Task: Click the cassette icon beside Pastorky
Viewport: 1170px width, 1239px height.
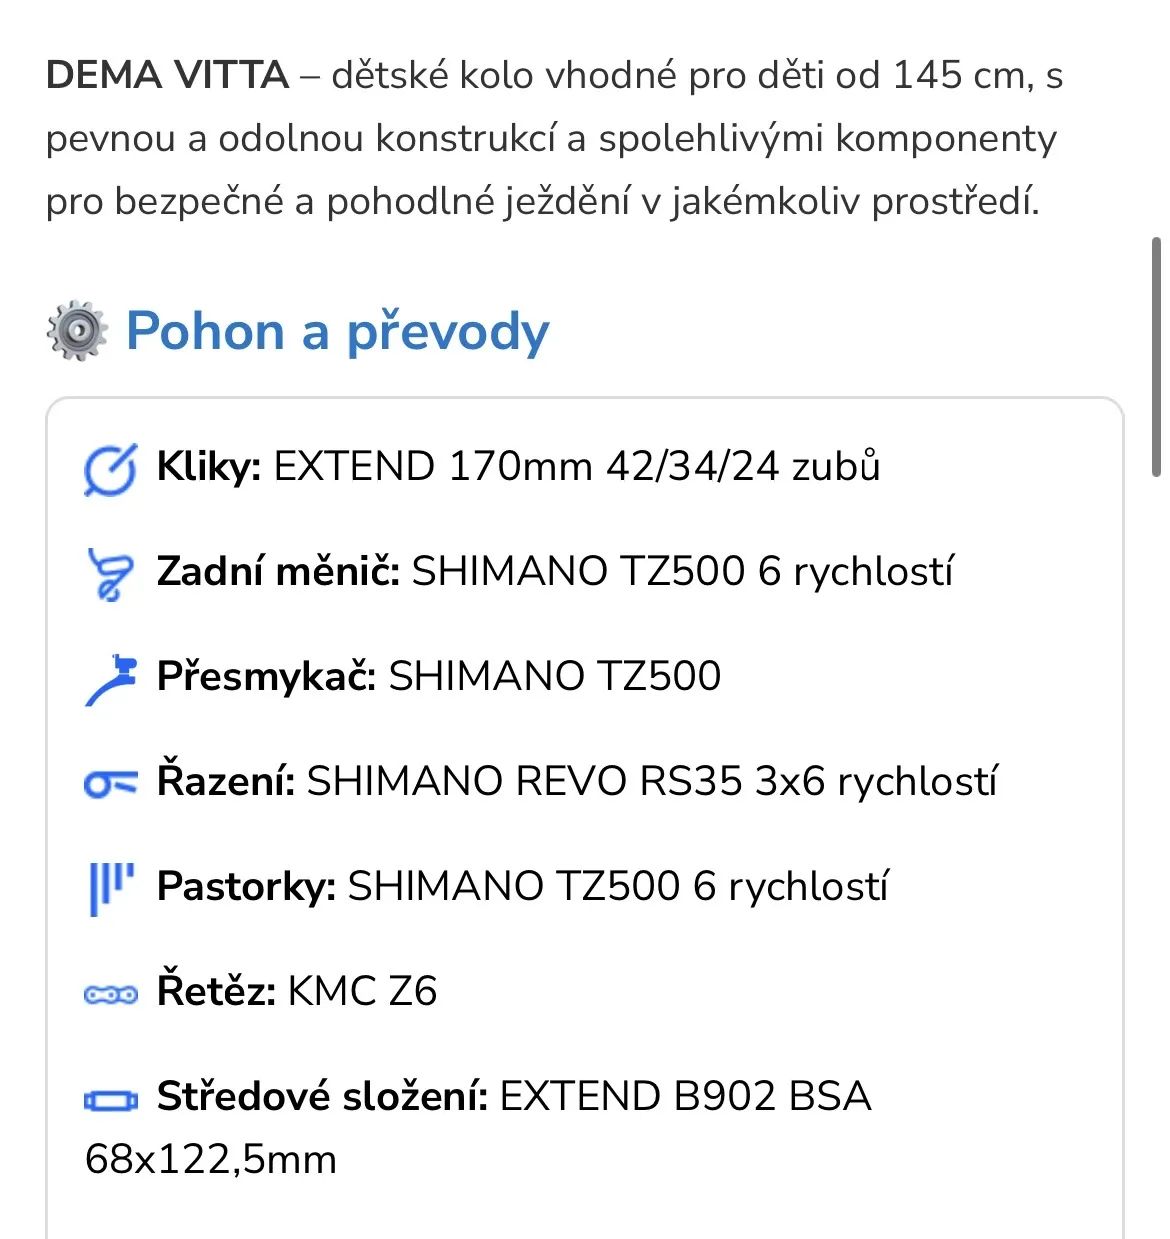Action: (110, 888)
